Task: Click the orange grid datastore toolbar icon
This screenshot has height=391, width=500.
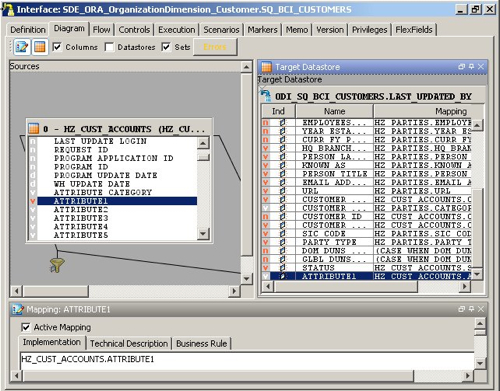Action: coord(40,47)
